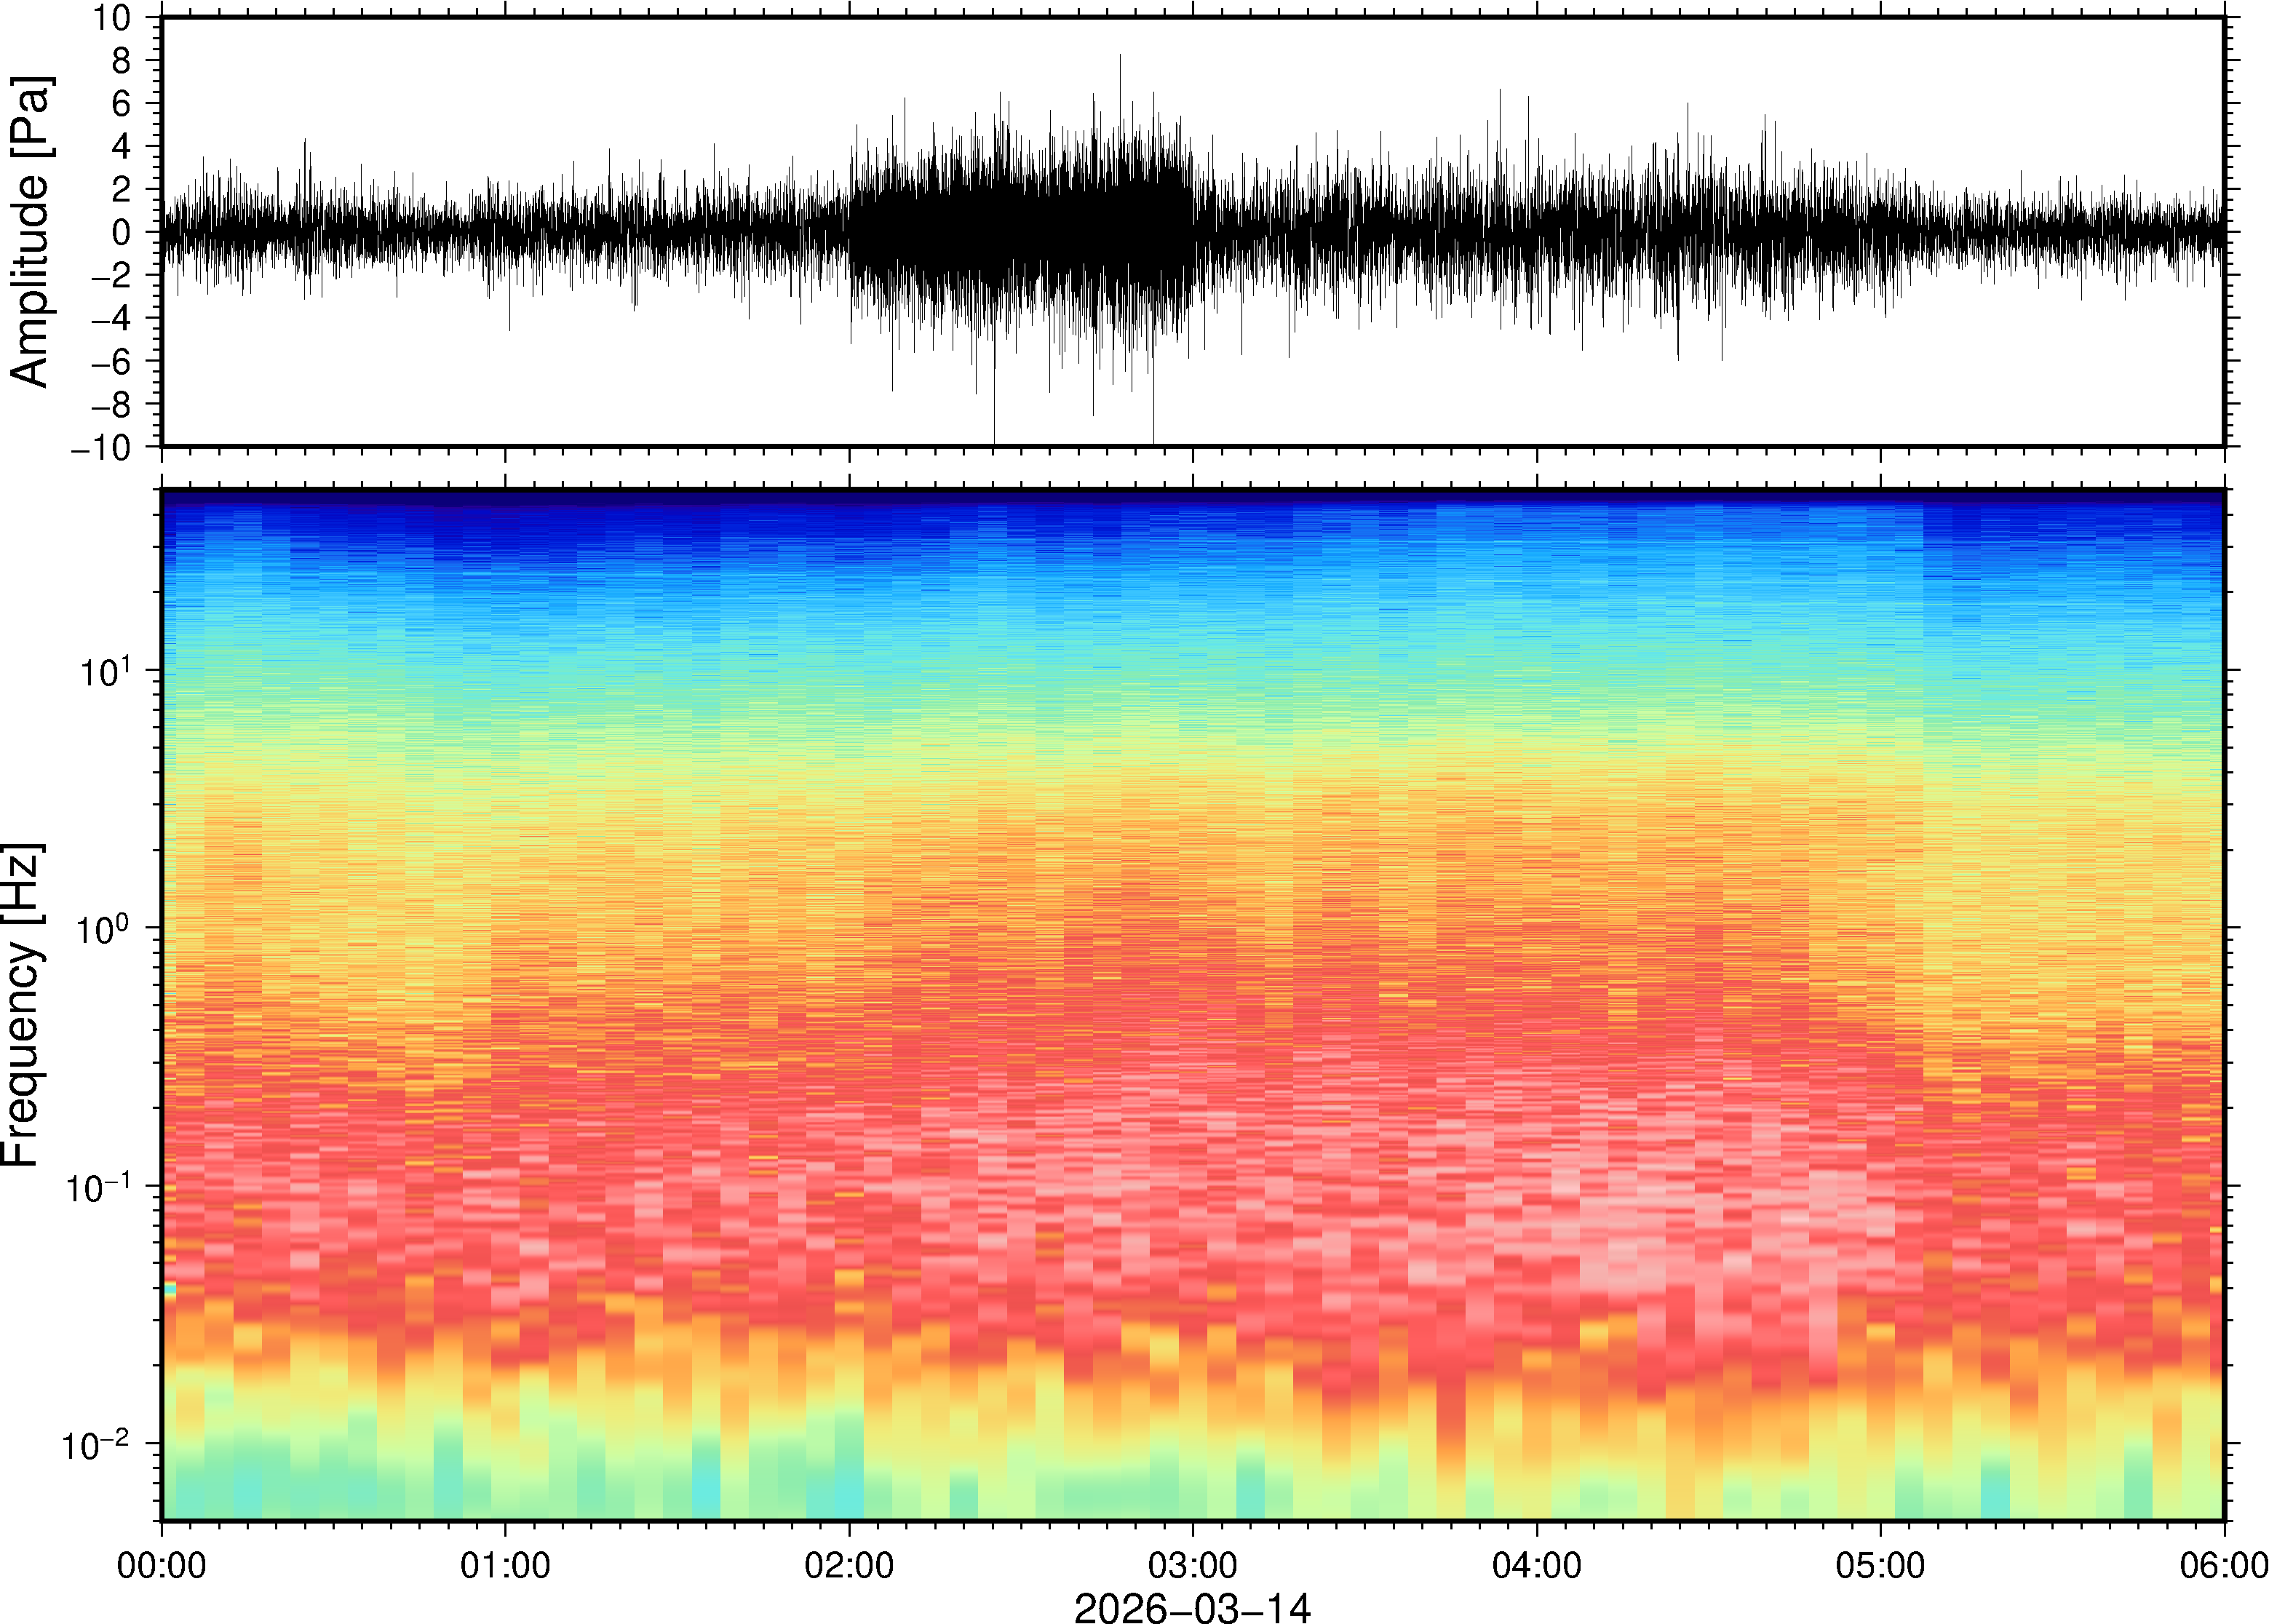
Task: Click the amplitude tick label 0
Action: point(121,233)
